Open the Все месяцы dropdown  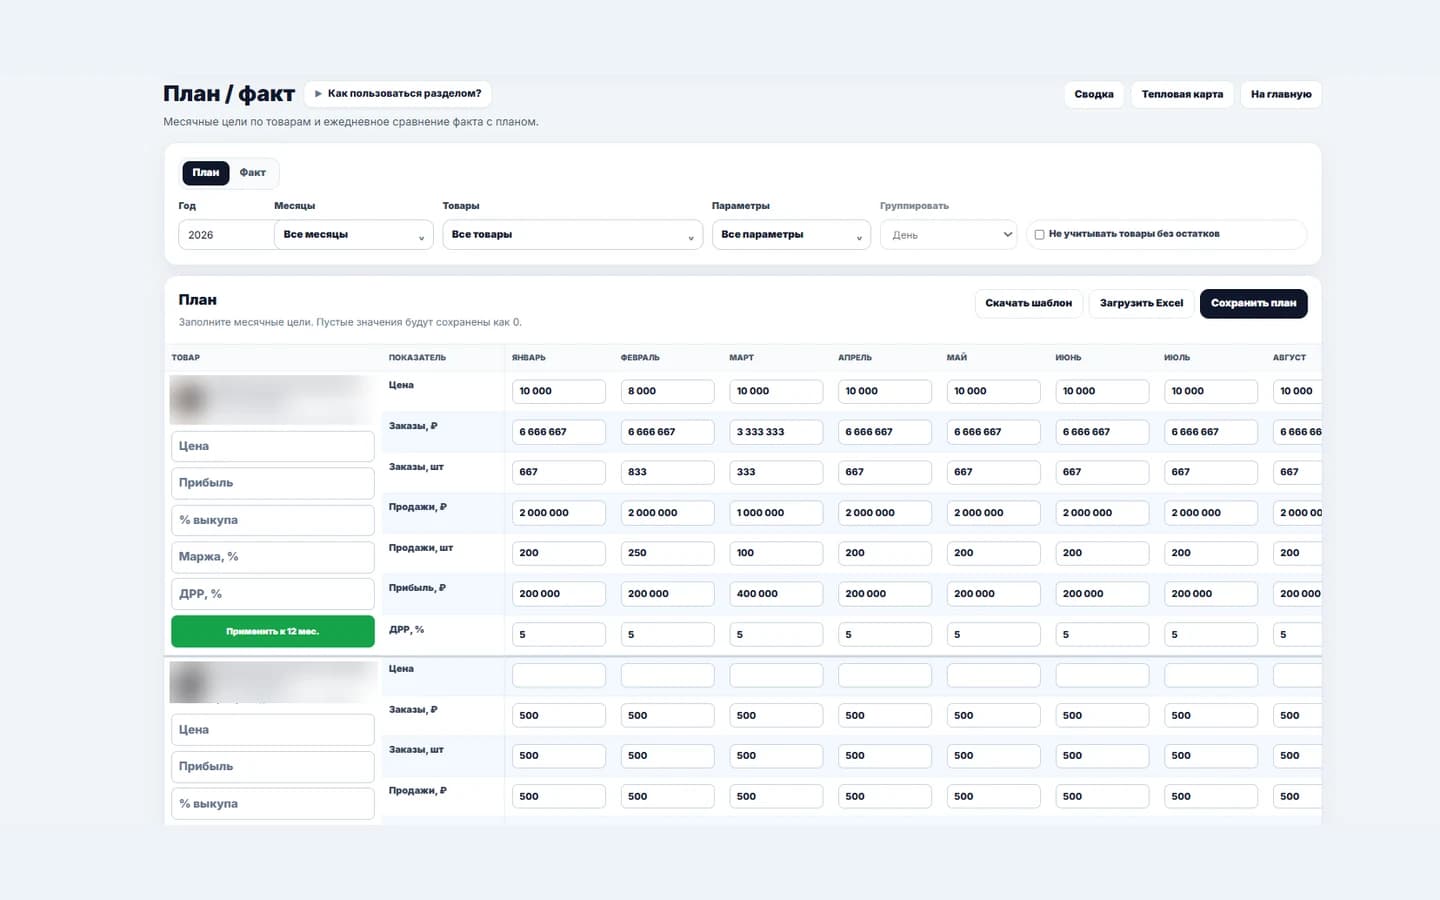coord(353,235)
